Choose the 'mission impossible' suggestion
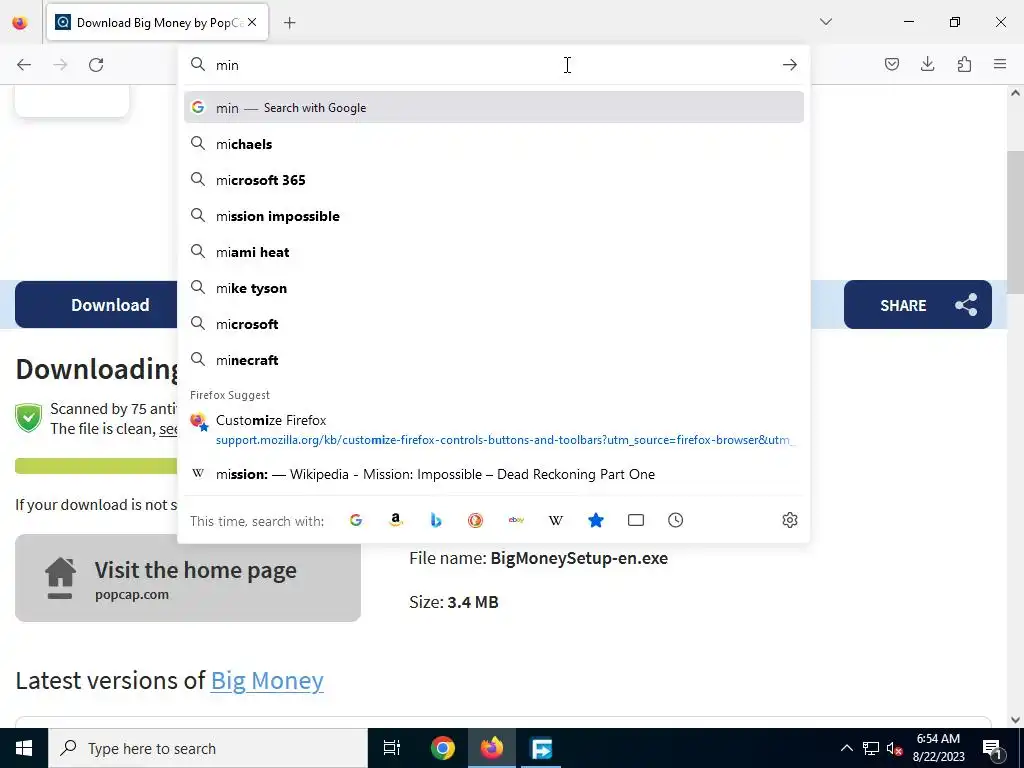The image size is (1024, 768). (x=494, y=216)
